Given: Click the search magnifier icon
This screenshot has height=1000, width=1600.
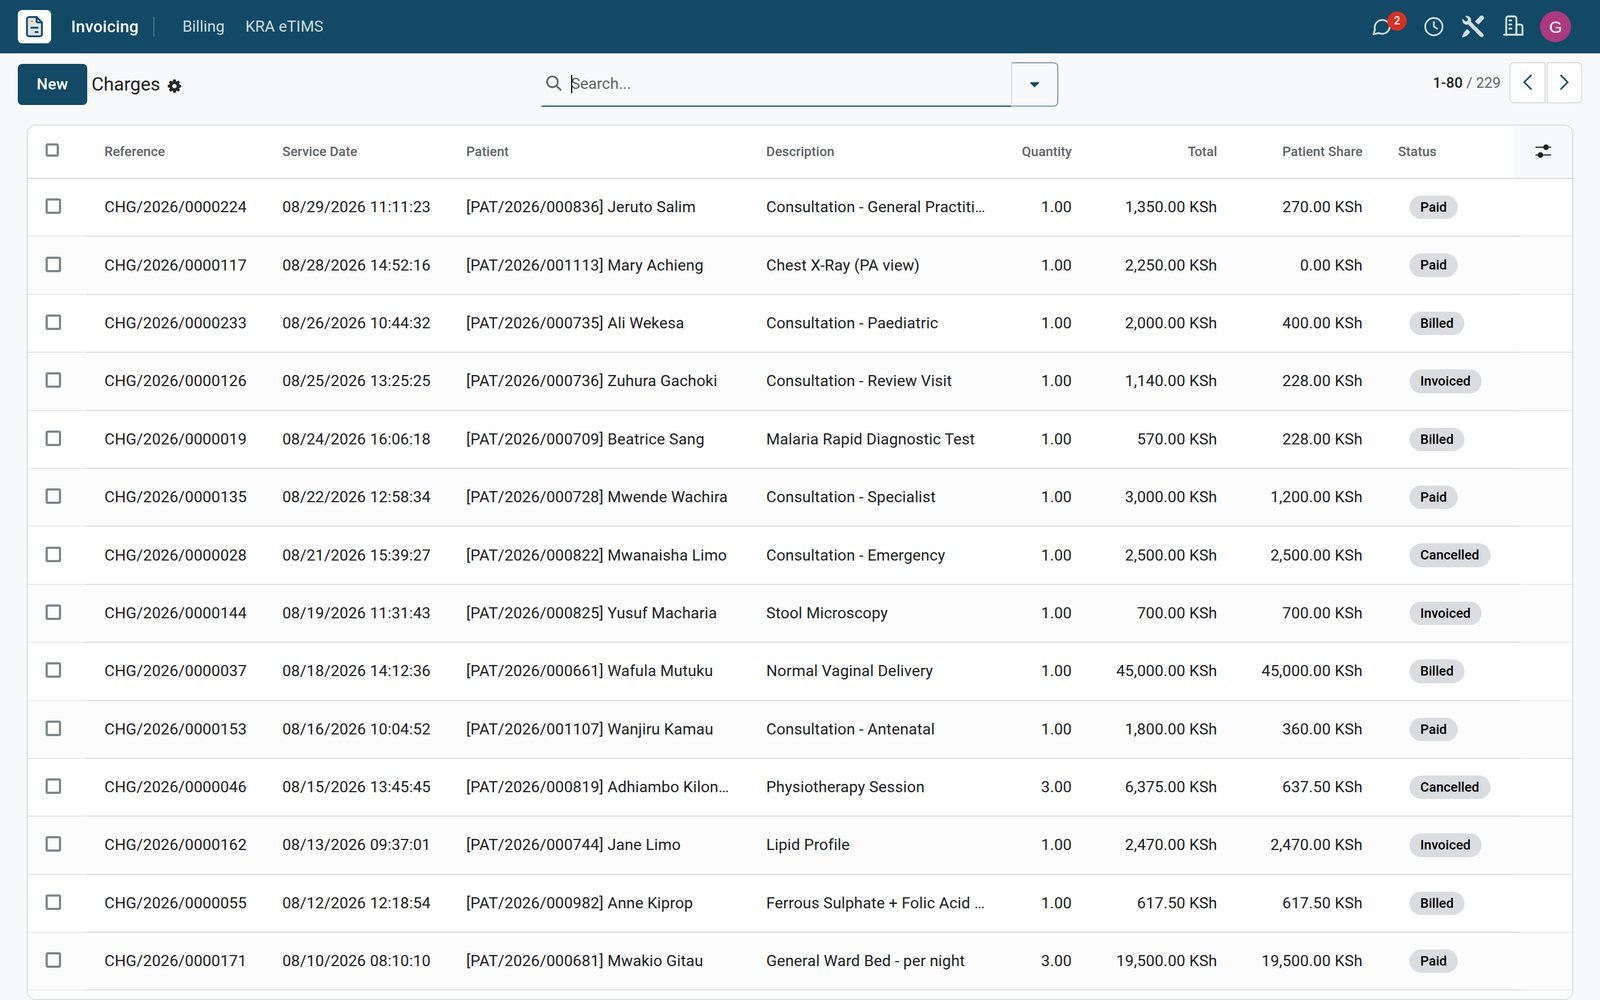Looking at the screenshot, I should click(553, 83).
